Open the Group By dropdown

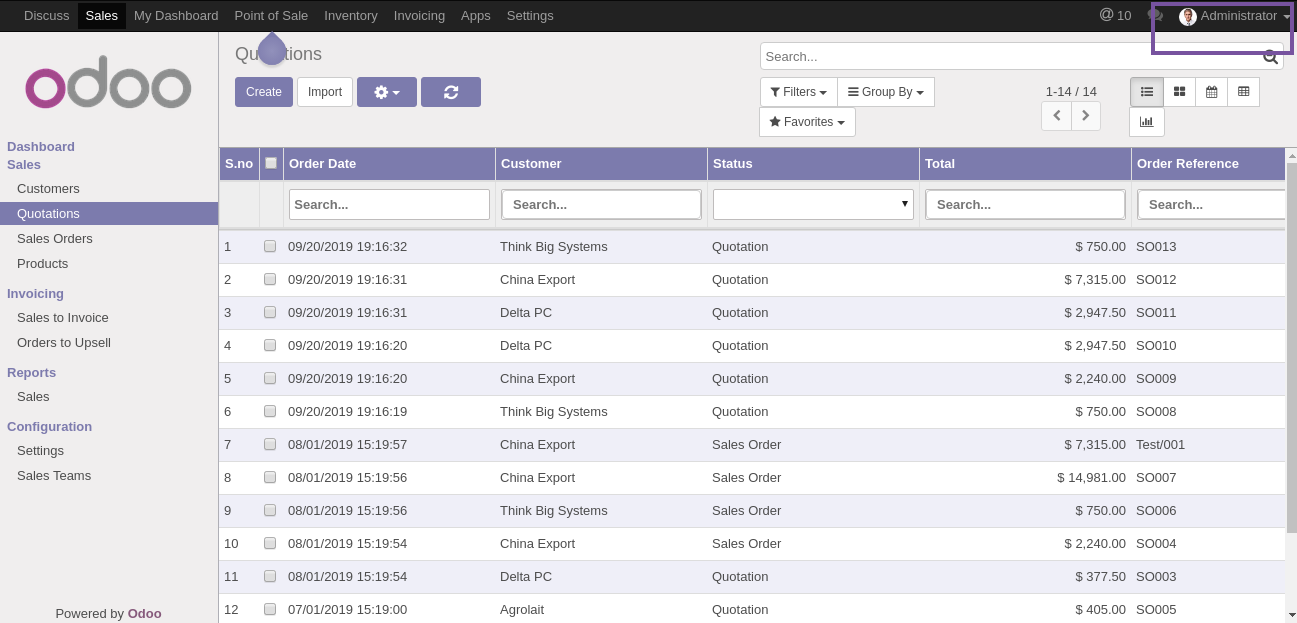pyautogui.click(x=886, y=92)
